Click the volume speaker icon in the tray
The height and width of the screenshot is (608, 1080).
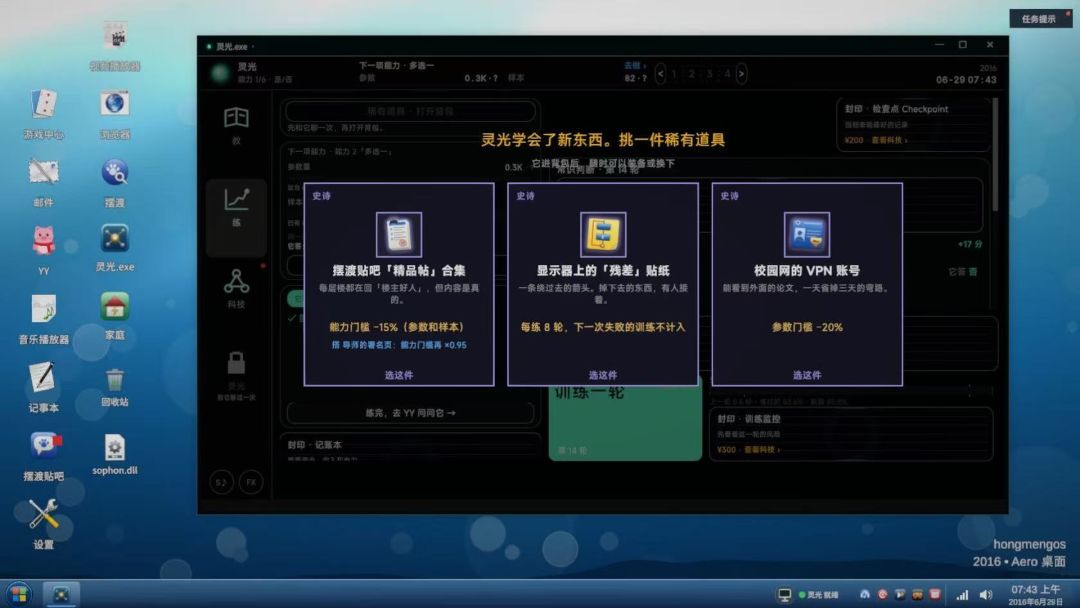tap(986, 595)
